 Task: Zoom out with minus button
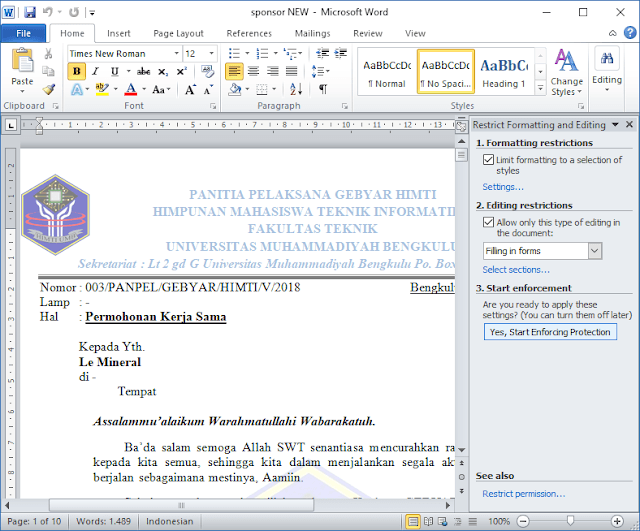tap(523, 521)
